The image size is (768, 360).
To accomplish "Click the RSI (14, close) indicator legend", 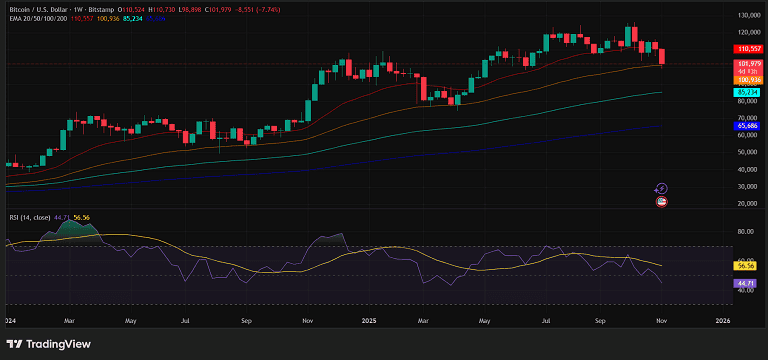I will [x=30, y=217].
